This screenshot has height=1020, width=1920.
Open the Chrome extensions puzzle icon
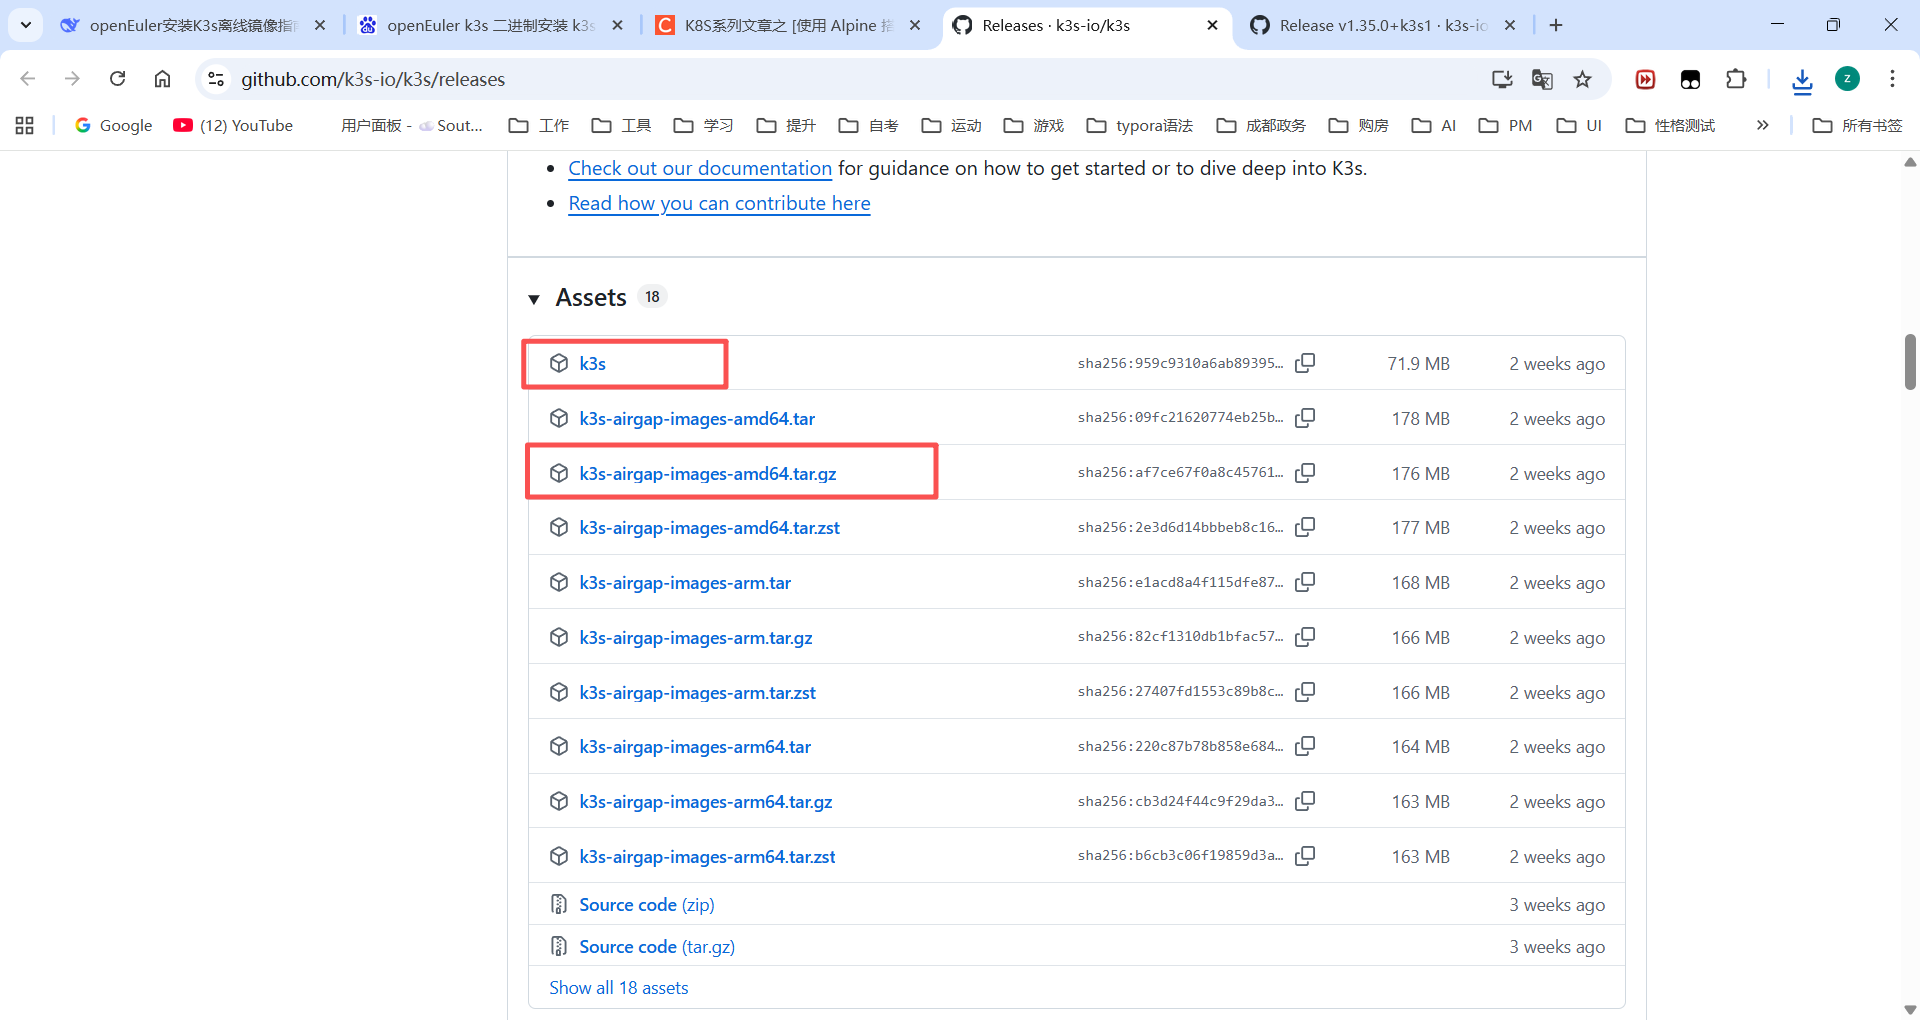1736,79
